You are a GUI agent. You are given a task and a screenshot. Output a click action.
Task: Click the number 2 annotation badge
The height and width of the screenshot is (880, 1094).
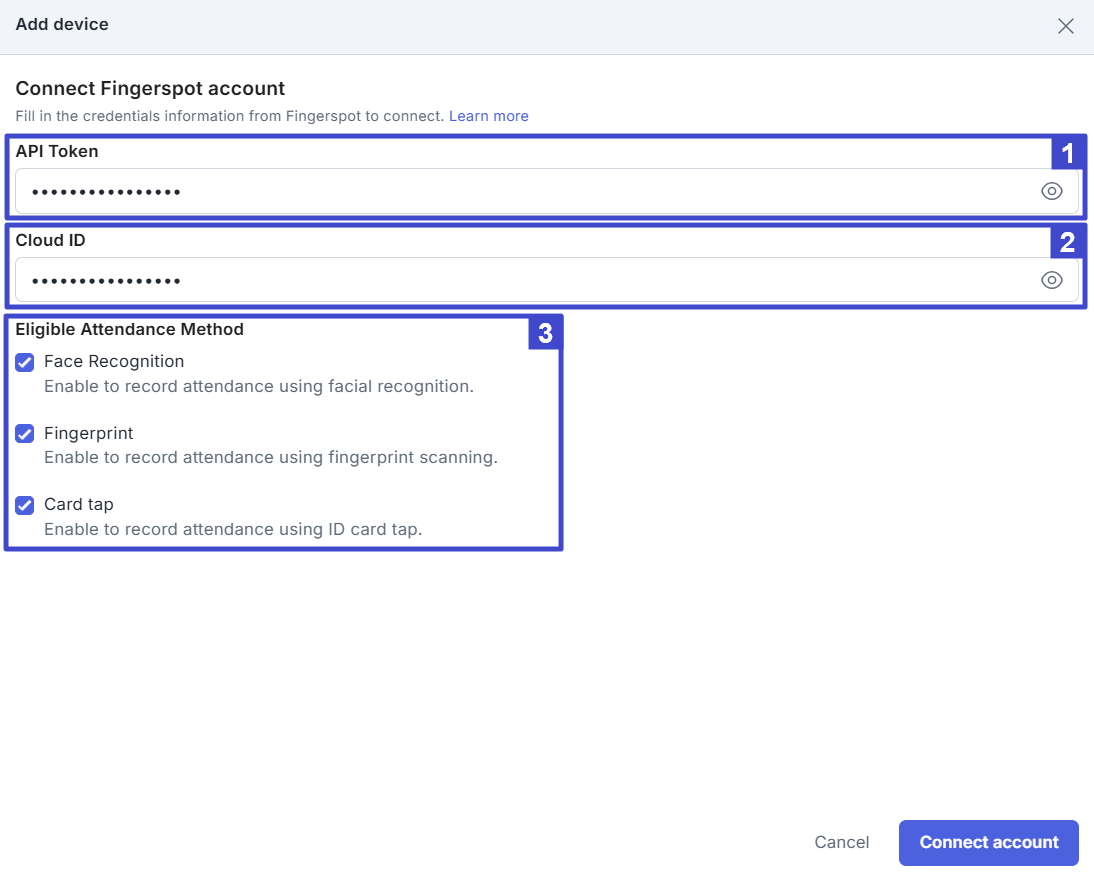[1067, 242]
